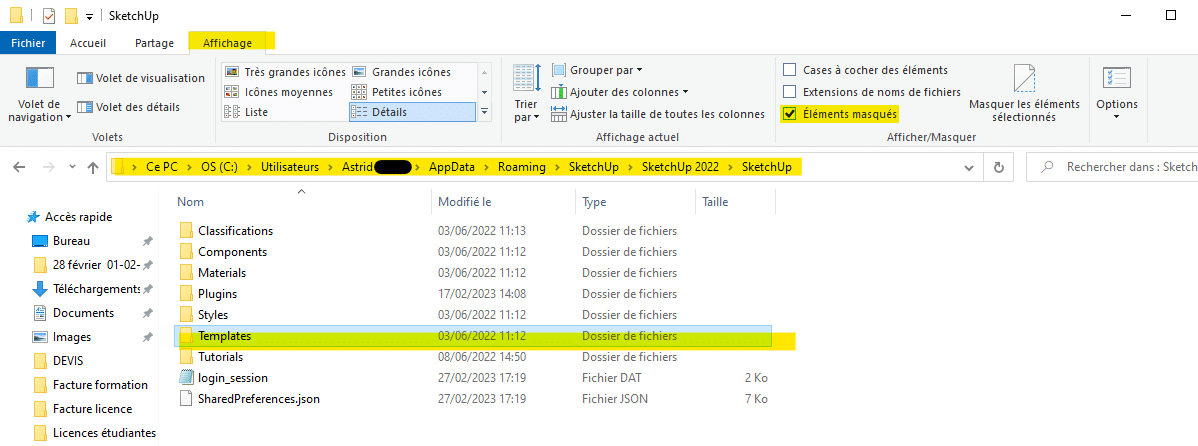Switch layout to Très grandes icônes
The width and height of the screenshot is (1198, 446).
tap(284, 72)
